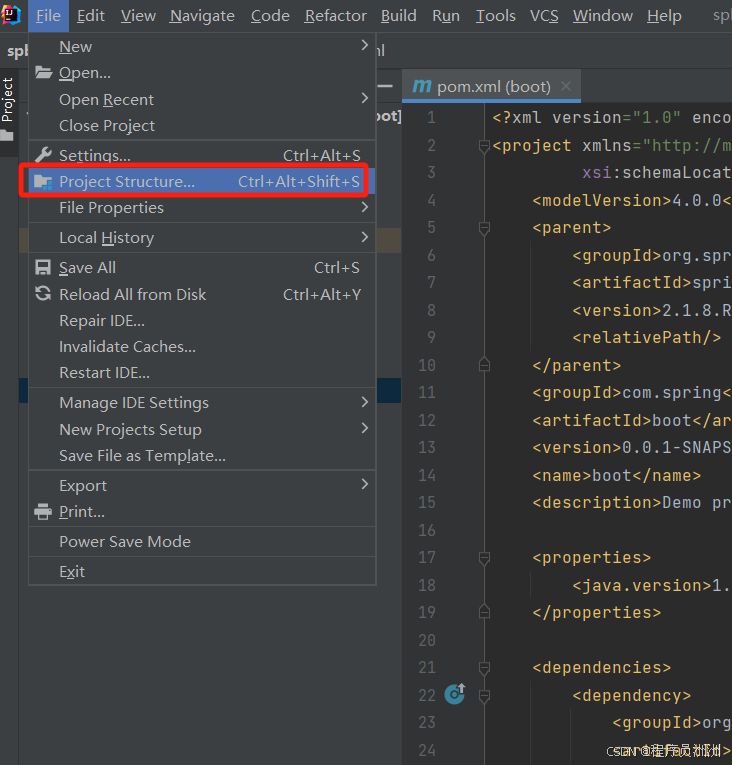Click the folder icon beside Open
This screenshot has height=765, width=732.
point(43,72)
